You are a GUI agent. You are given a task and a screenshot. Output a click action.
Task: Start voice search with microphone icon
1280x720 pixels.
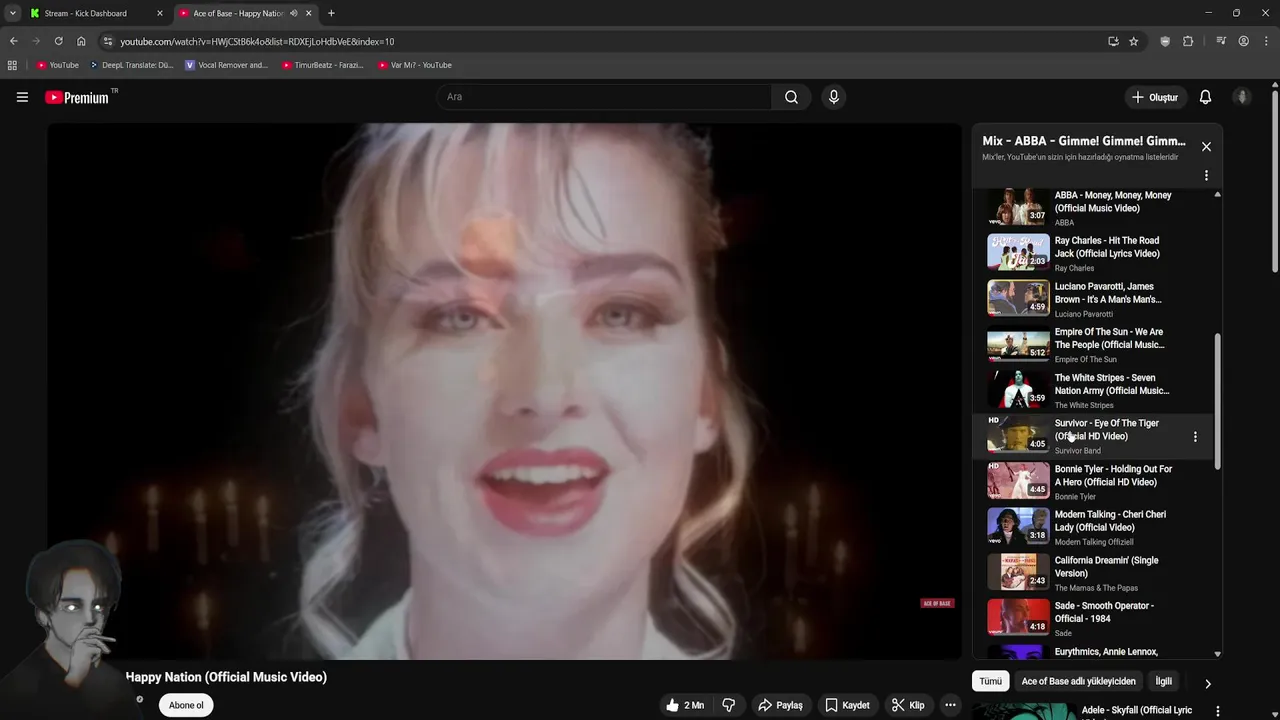833,97
